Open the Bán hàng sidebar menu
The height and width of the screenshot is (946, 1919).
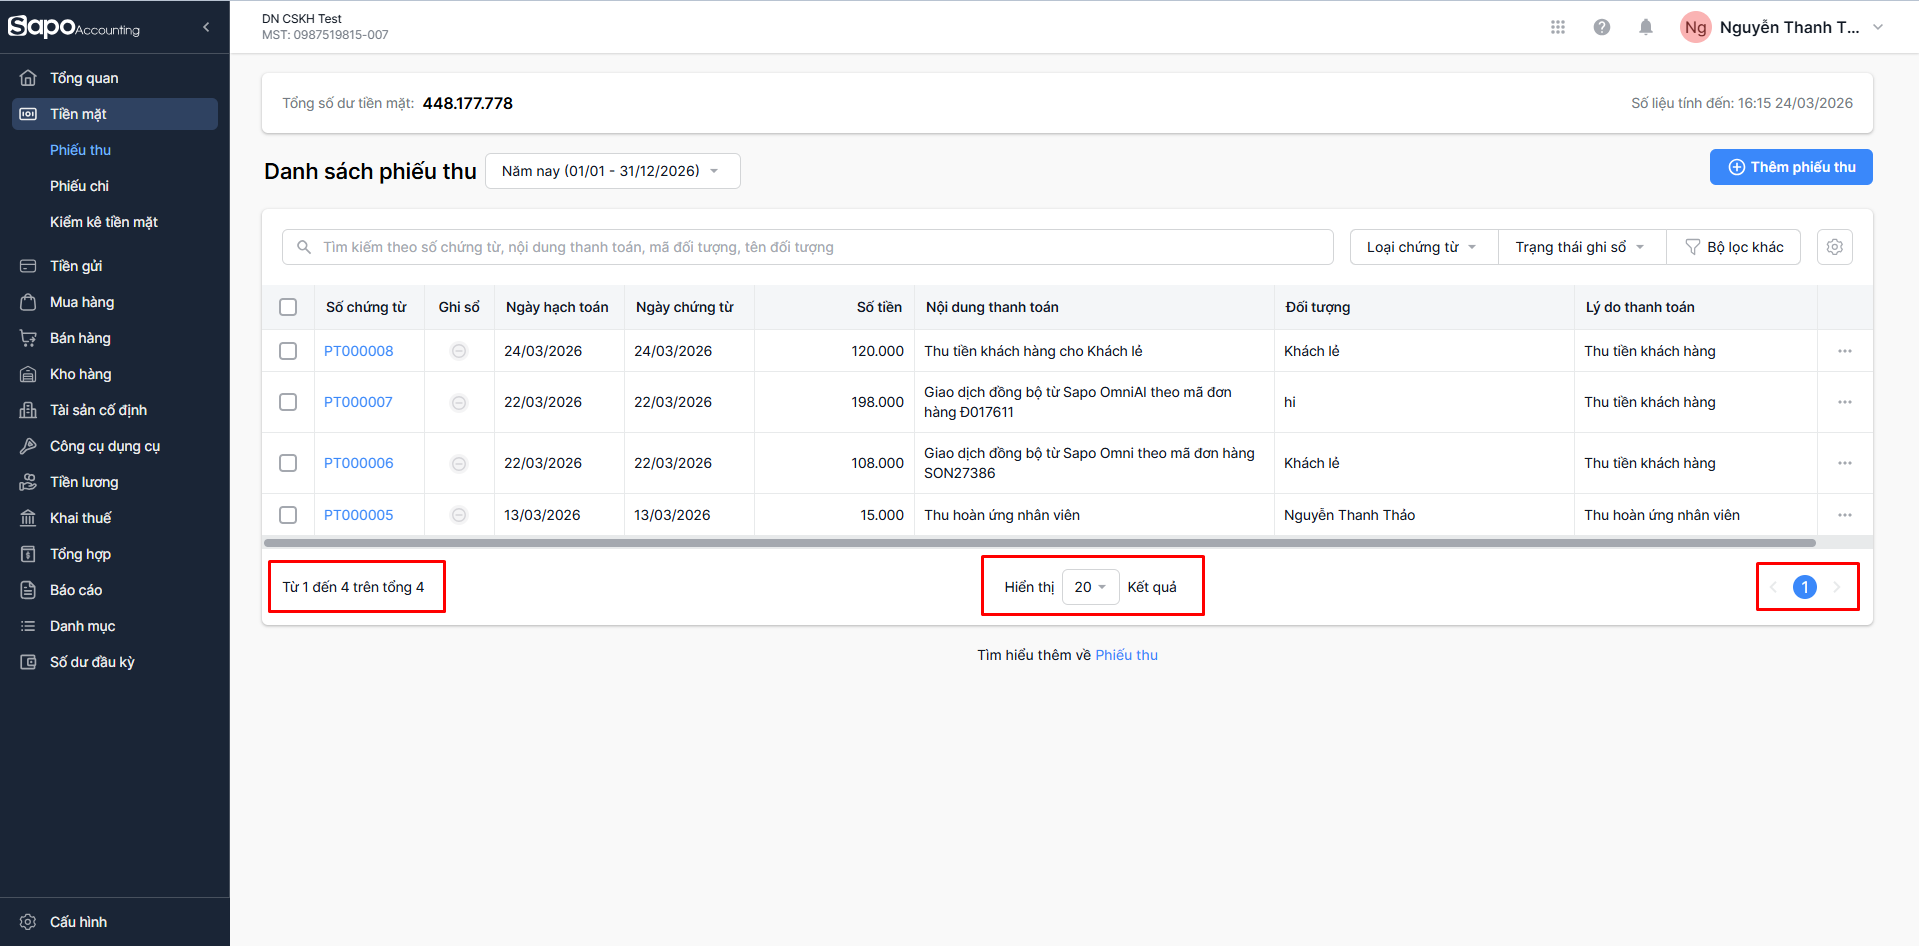pos(80,338)
